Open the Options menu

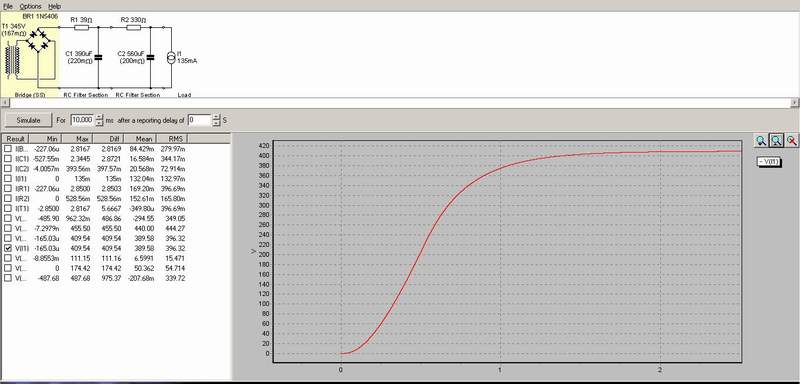click(31, 7)
